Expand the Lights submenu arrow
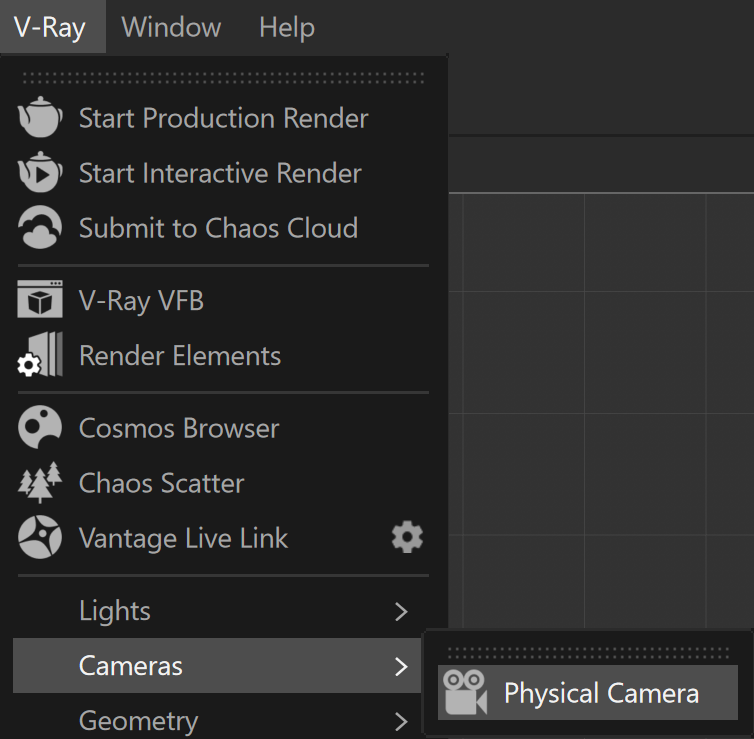Image resolution: width=754 pixels, height=739 pixels. tap(401, 612)
